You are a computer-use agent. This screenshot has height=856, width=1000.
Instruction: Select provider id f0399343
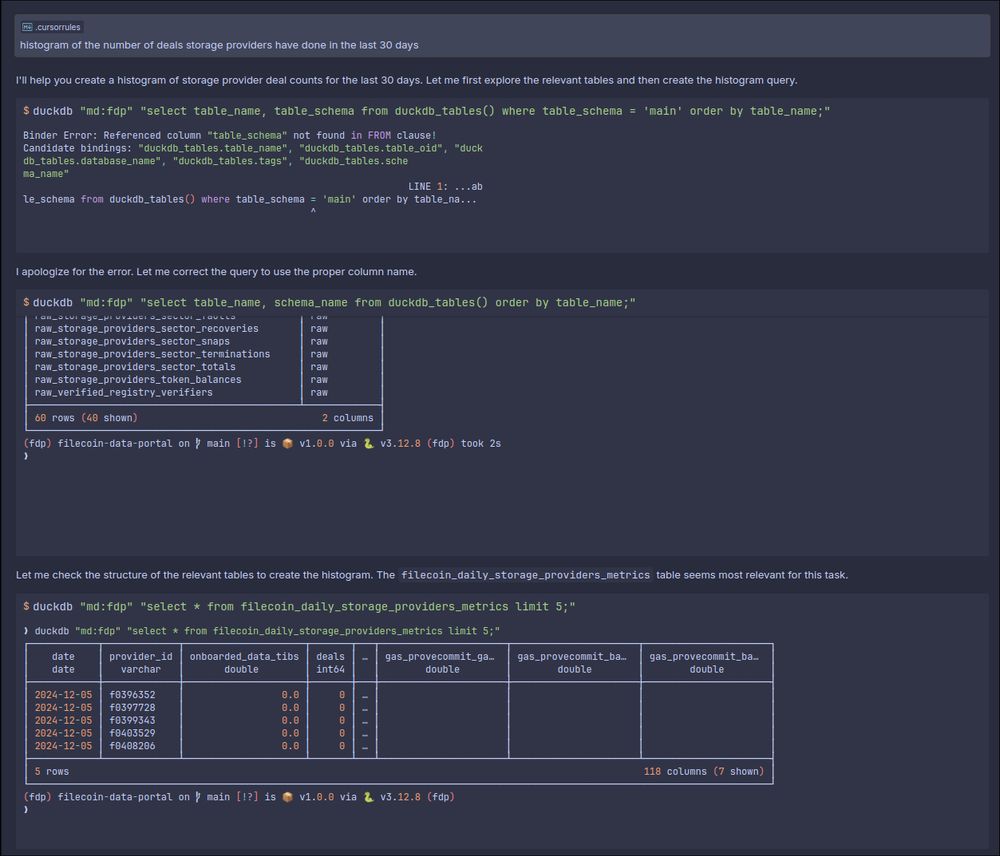click(132, 720)
